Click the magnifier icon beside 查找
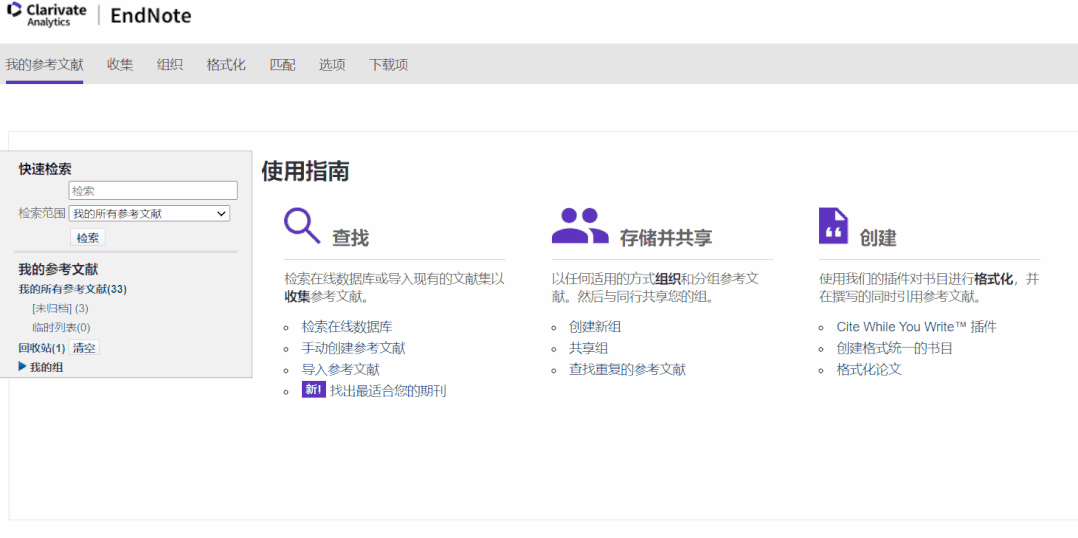The image size is (1078, 538). (x=302, y=226)
